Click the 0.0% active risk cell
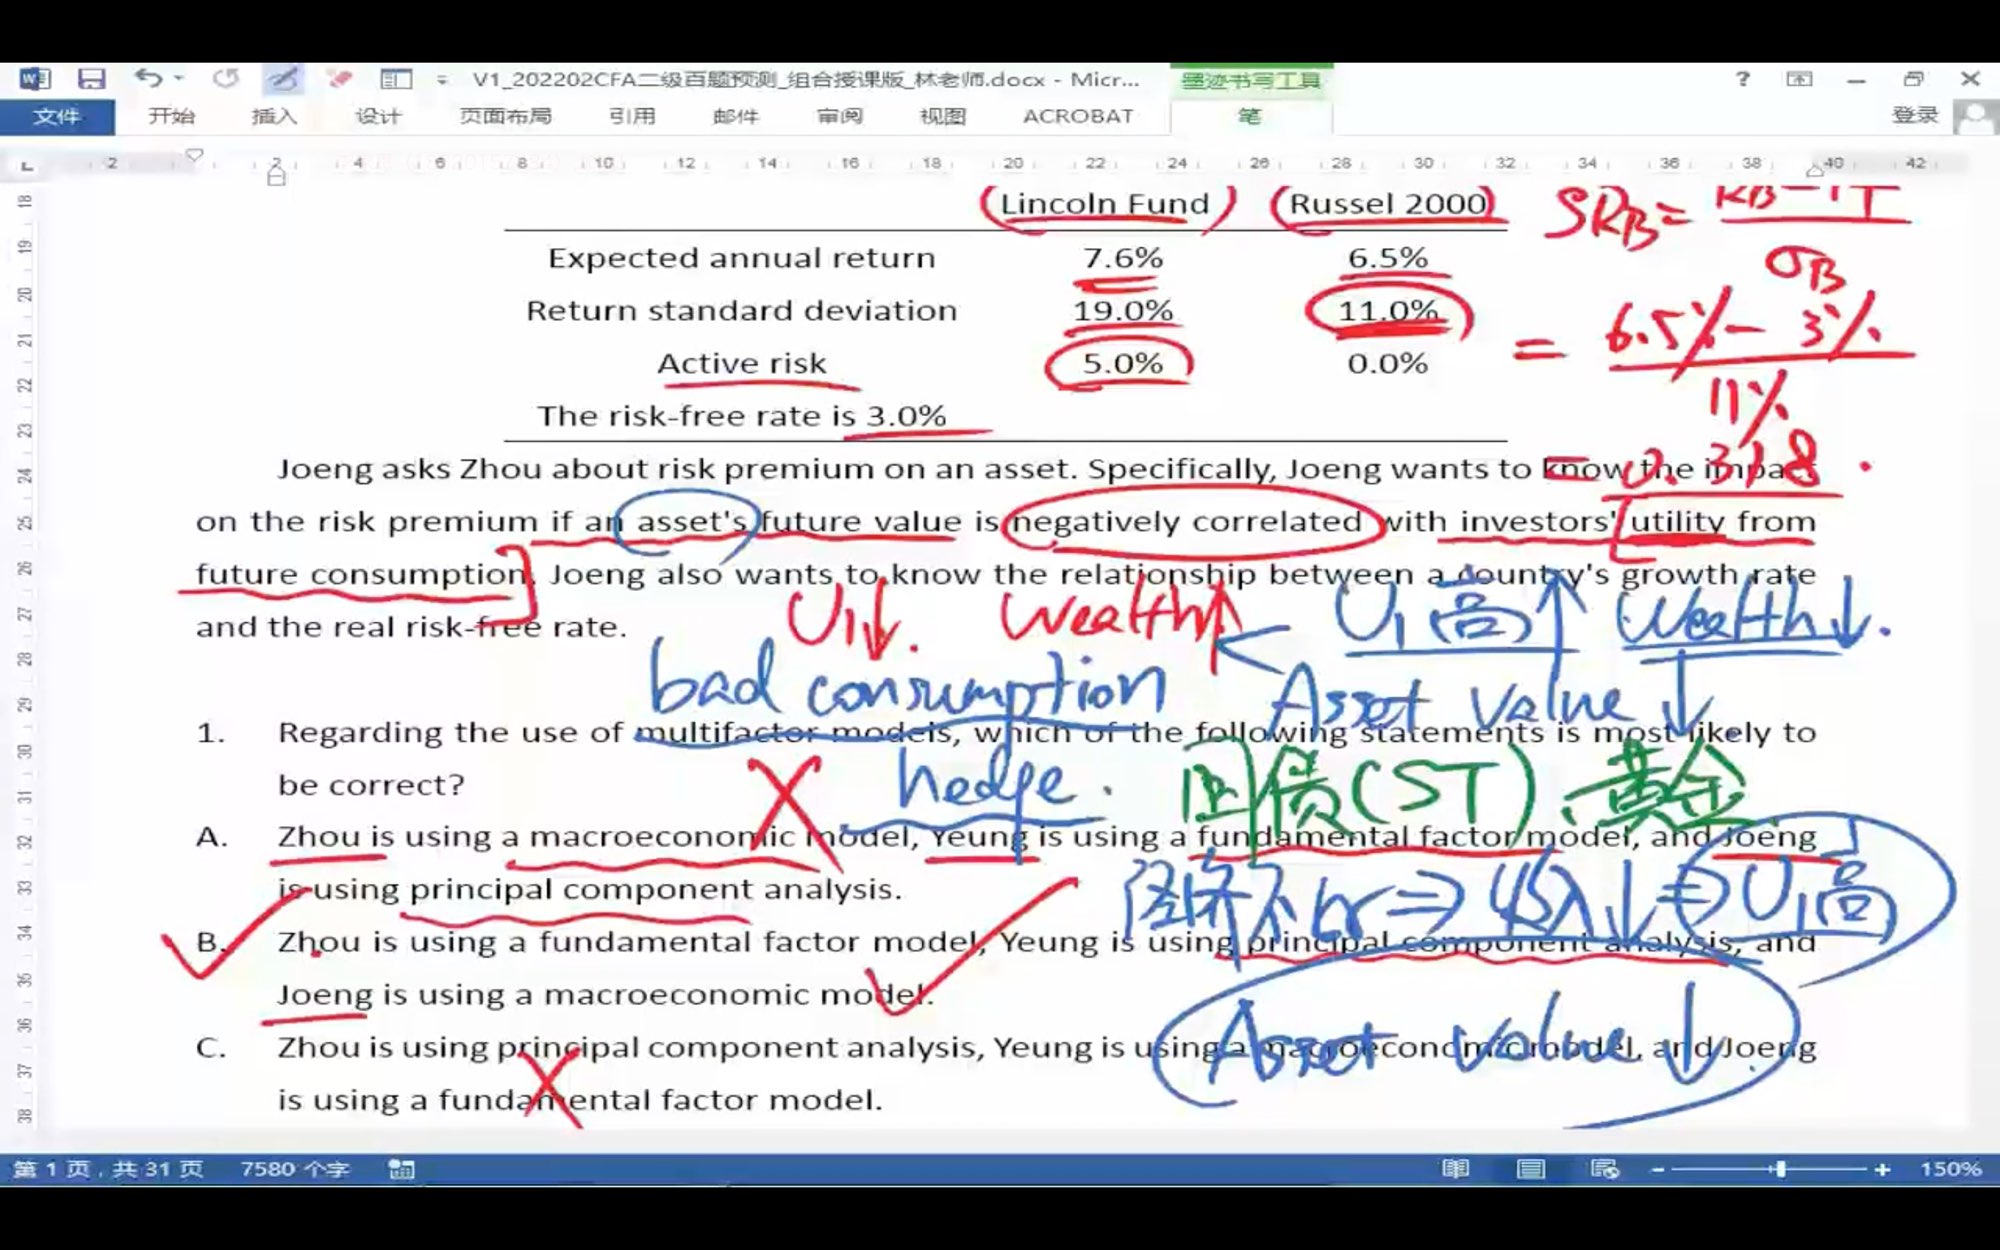This screenshot has width=2000, height=1250. [1388, 364]
